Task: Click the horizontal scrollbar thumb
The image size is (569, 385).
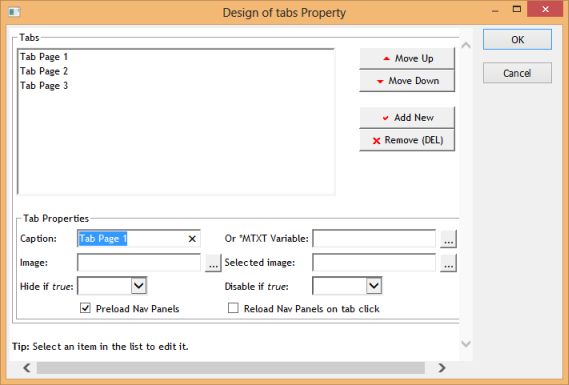Action: (231, 368)
